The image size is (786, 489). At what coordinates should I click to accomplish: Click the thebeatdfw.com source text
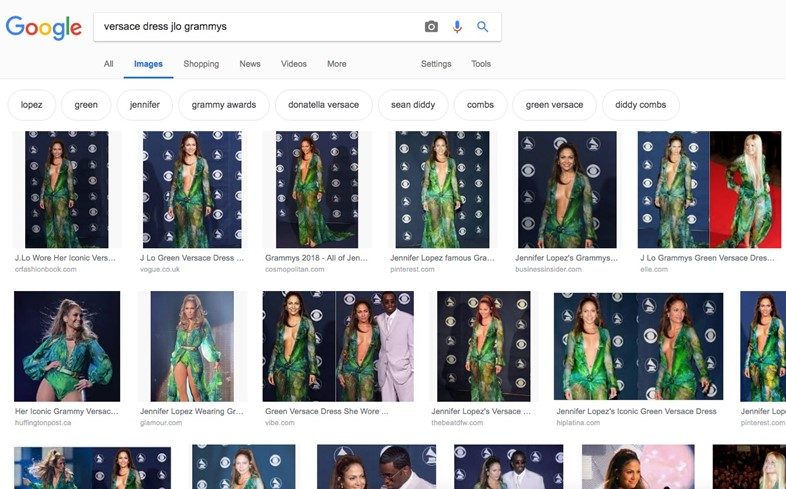point(457,423)
